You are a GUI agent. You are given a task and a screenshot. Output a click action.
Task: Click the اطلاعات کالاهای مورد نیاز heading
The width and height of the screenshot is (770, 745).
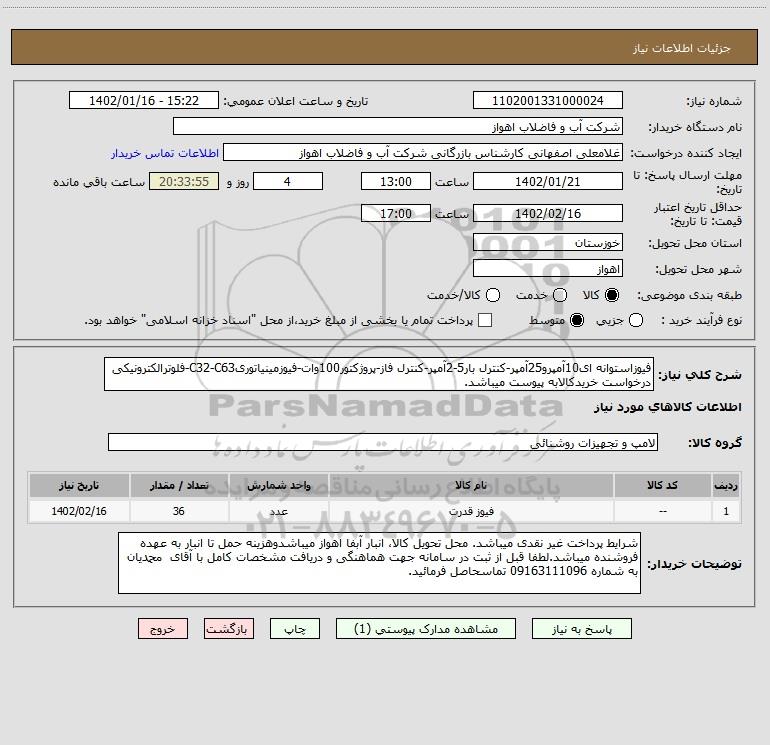668,407
